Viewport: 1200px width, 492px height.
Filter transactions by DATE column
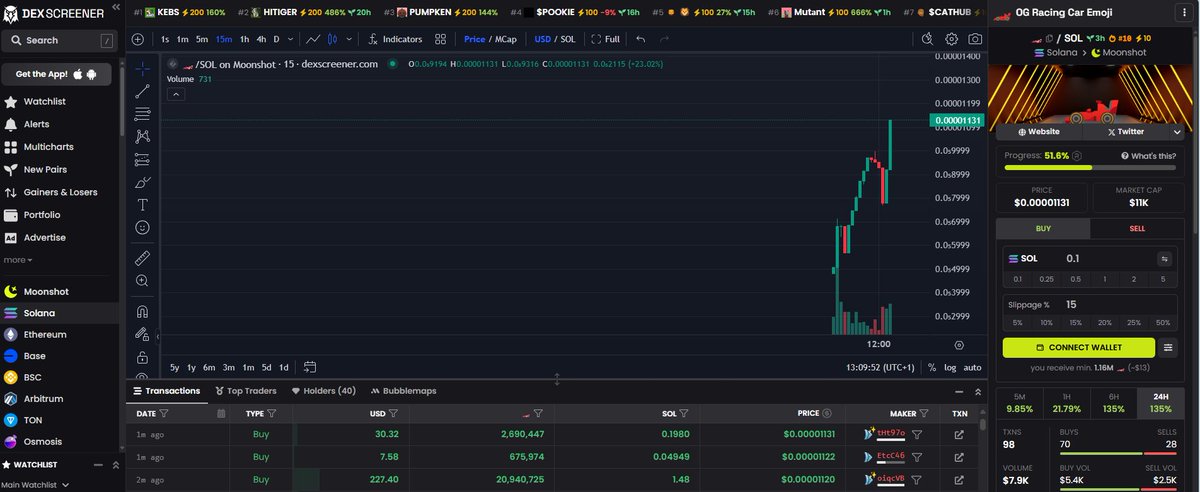(x=164, y=413)
